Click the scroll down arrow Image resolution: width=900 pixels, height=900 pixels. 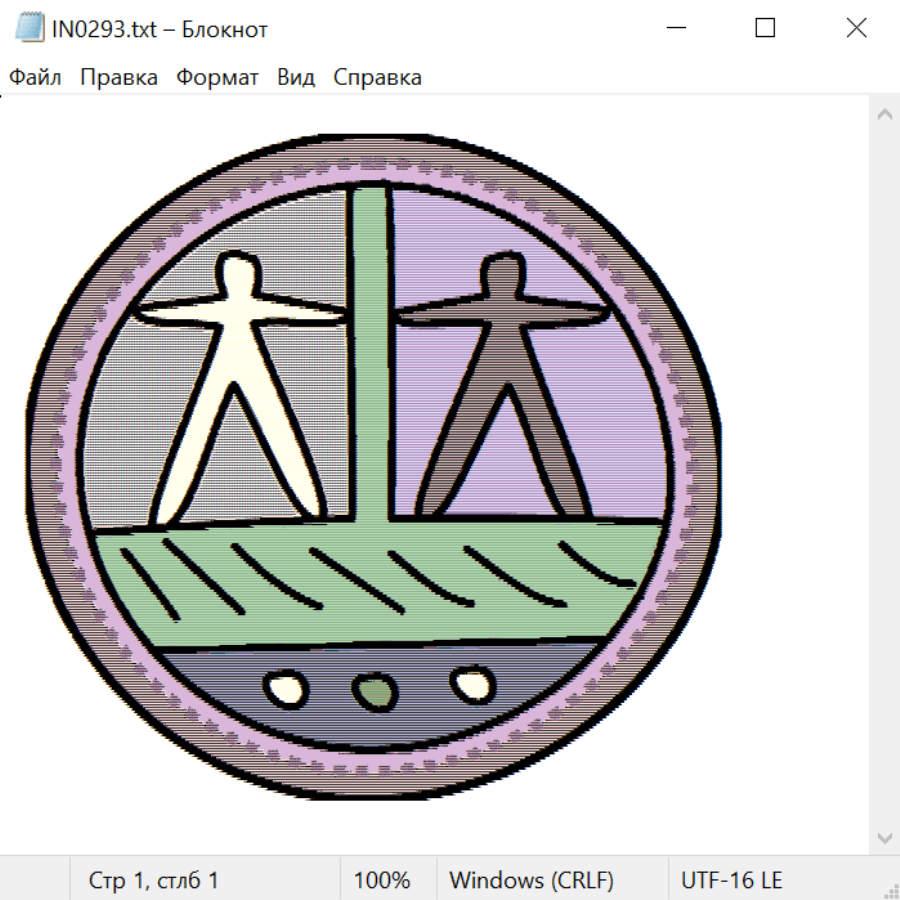[884, 836]
